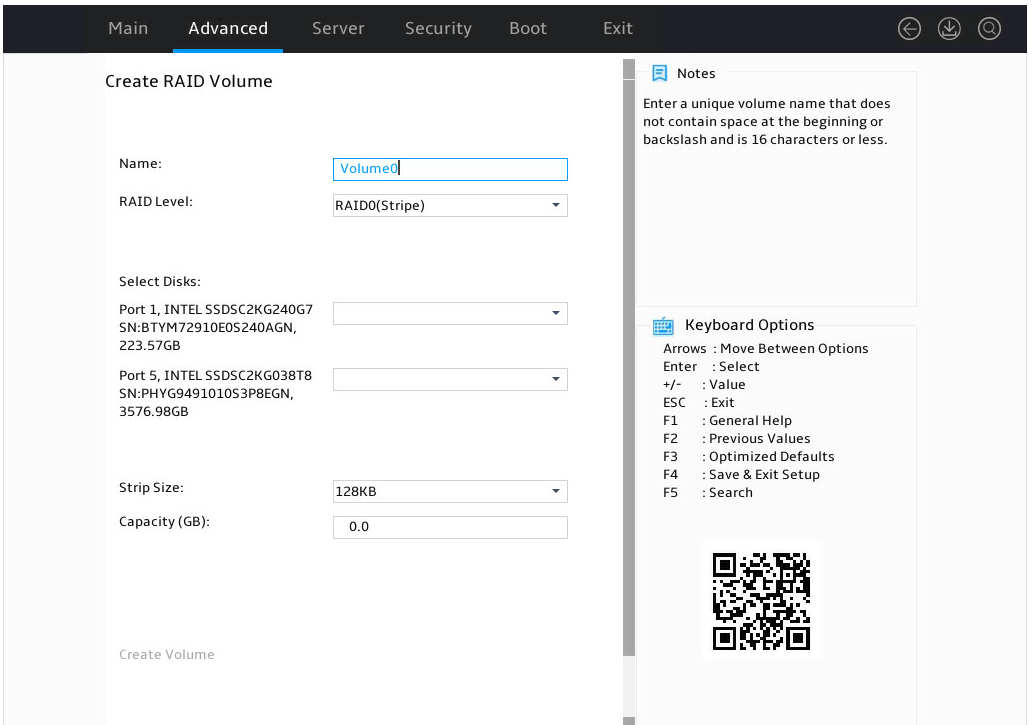Click the Port 5, INTEL SSDSC2KG038T8 label

click(x=215, y=393)
